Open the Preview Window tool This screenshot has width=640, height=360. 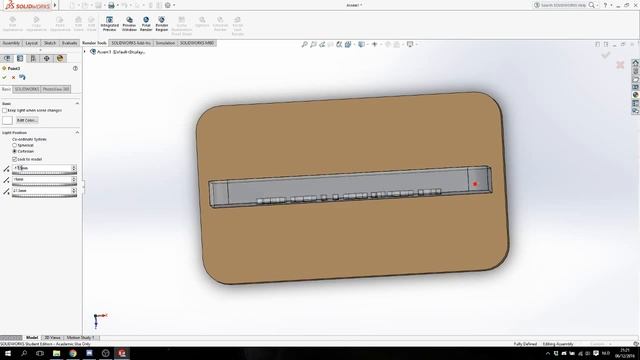coord(129,24)
